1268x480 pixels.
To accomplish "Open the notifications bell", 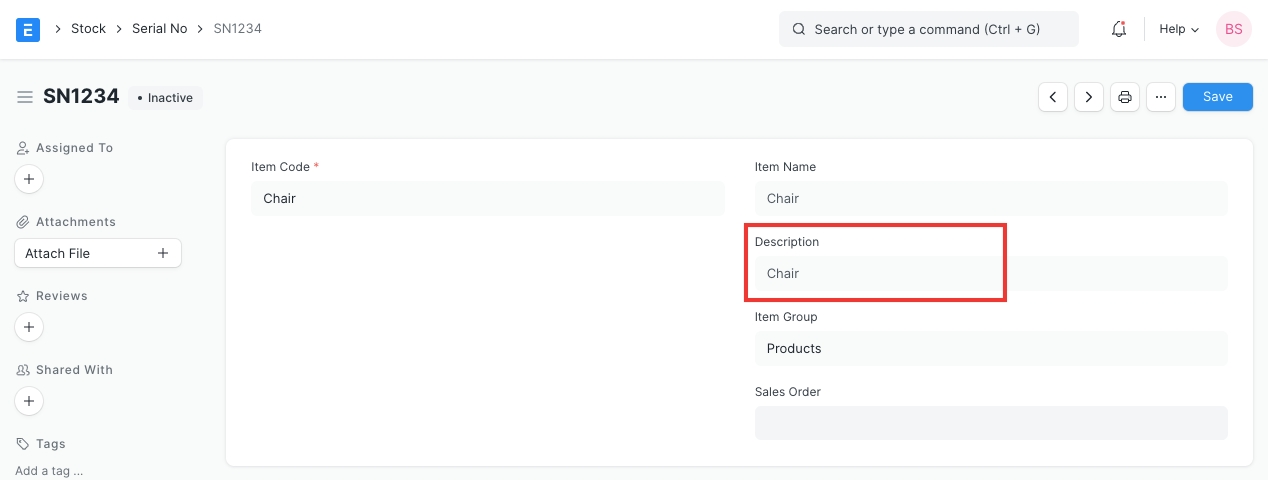I will [1119, 29].
